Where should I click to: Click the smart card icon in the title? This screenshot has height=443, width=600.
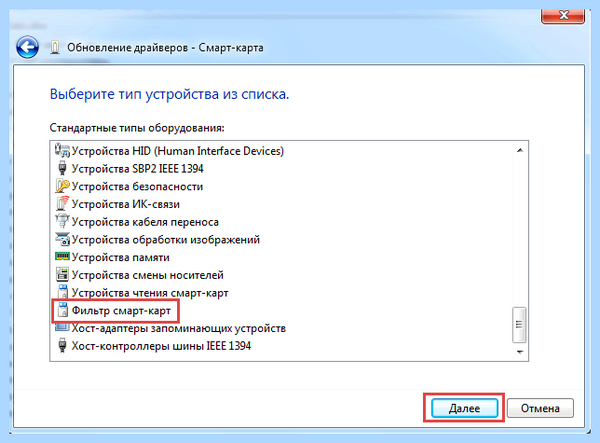coord(55,47)
